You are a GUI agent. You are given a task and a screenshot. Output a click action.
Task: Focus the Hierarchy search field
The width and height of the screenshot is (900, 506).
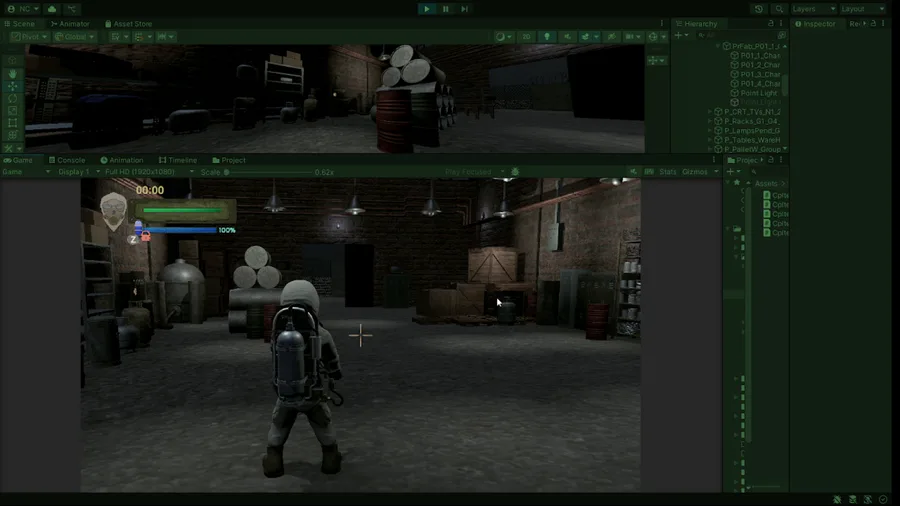click(734, 35)
